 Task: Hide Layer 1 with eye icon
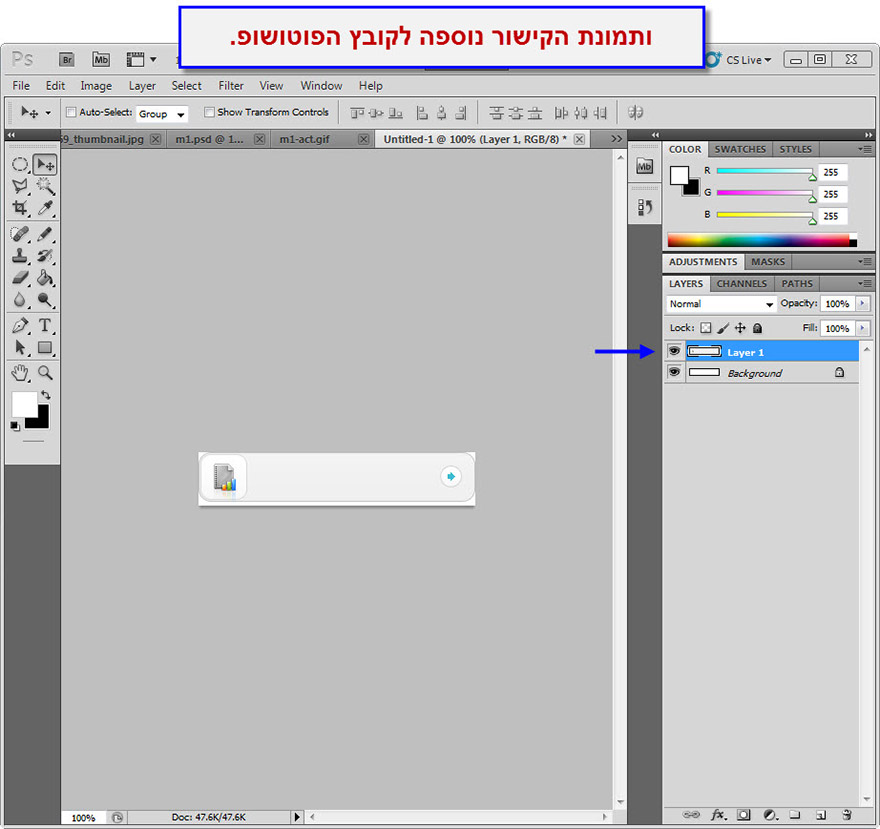(674, 351)
